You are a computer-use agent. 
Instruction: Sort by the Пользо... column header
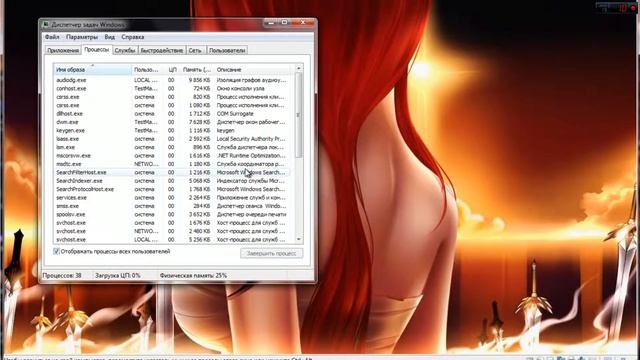pos(147,70)
